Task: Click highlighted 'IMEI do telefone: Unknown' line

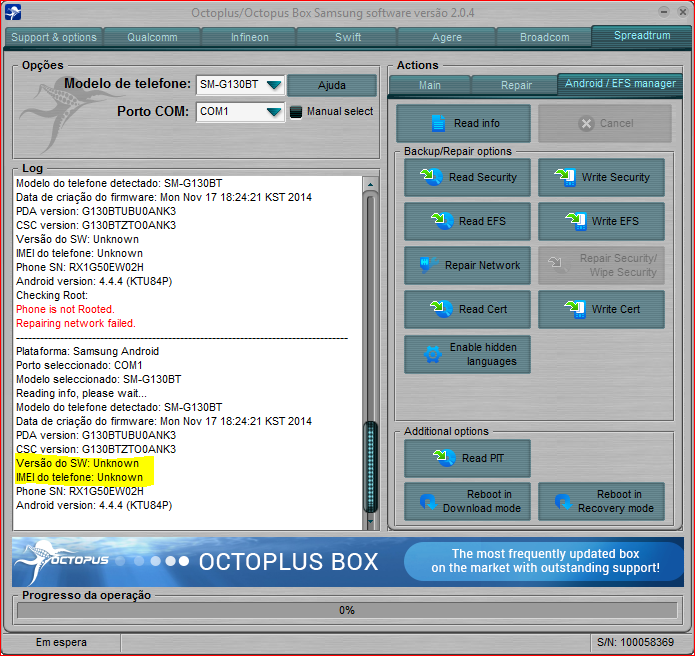Action: pos(79,477)
